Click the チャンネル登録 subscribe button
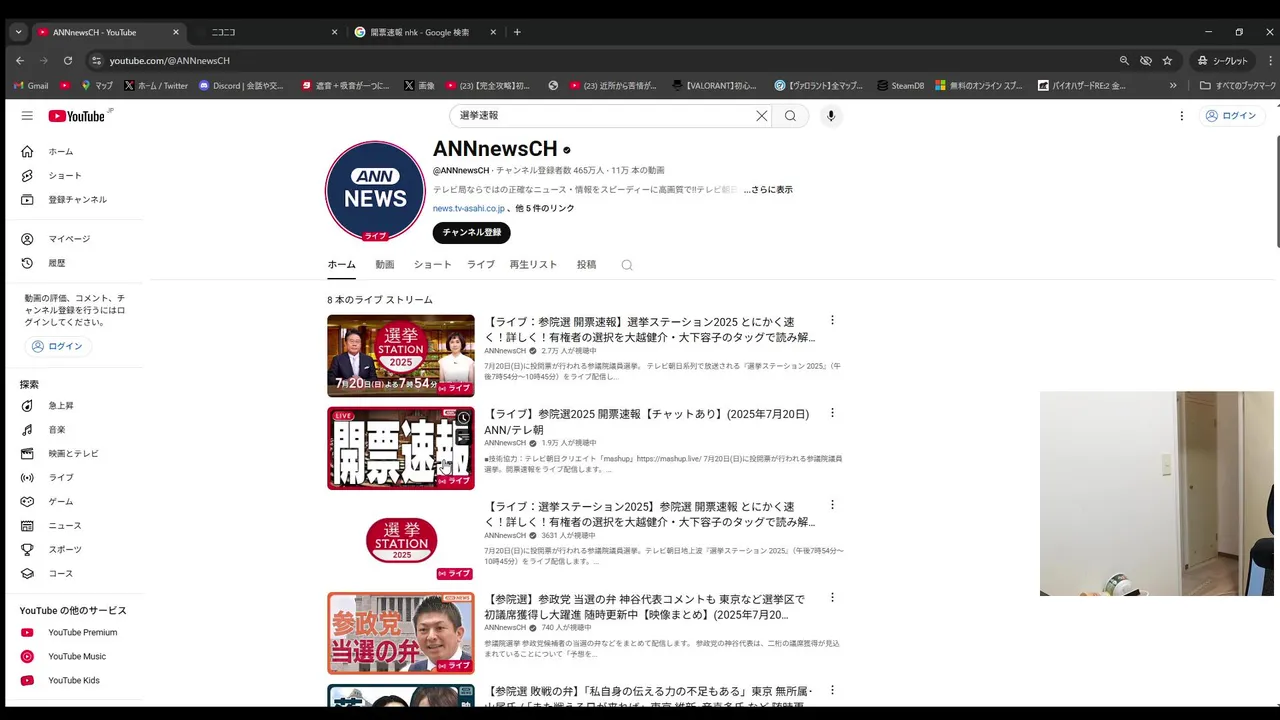The image size is (1280, 720). [x=472, y=233]
